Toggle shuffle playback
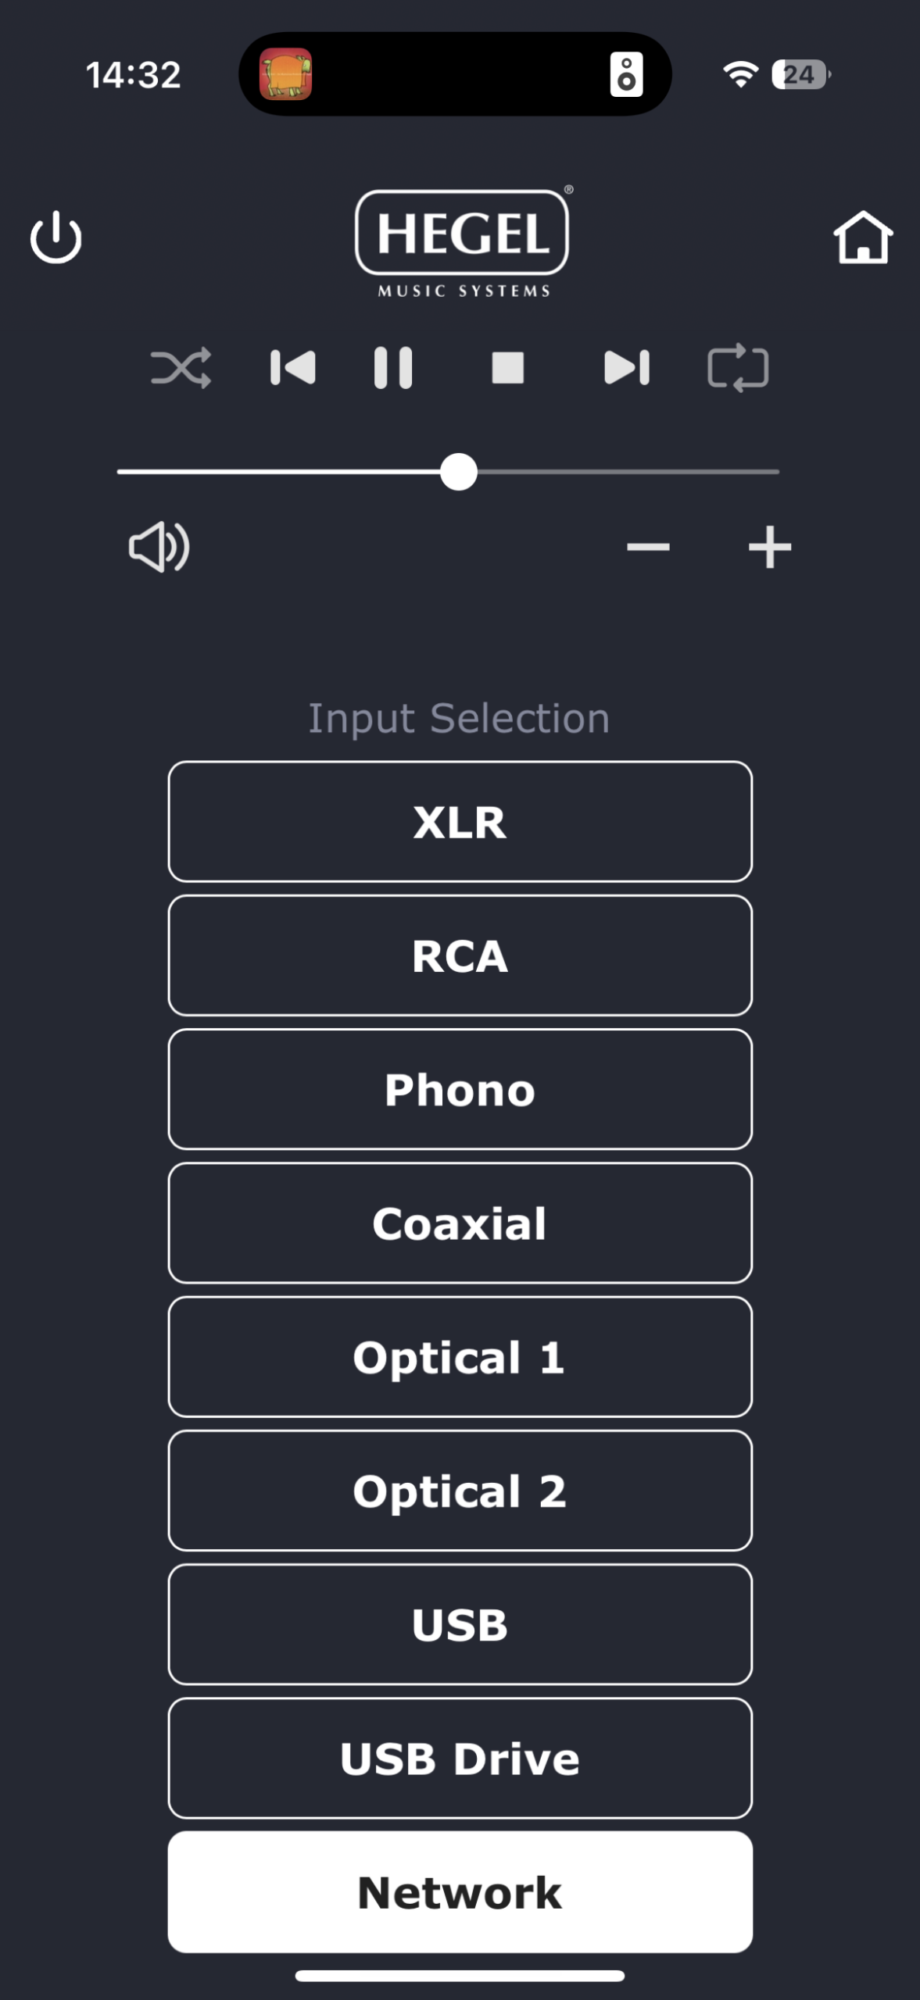Viewport: 920px width, 2000px height. click(x=181, y=368)
